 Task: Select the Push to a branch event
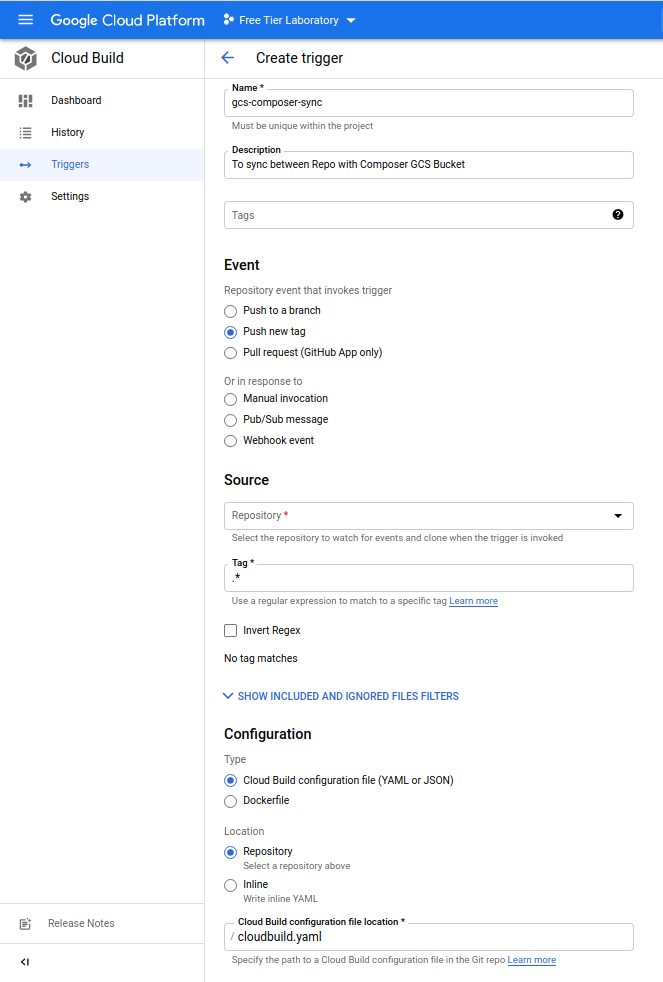(230, 311)
